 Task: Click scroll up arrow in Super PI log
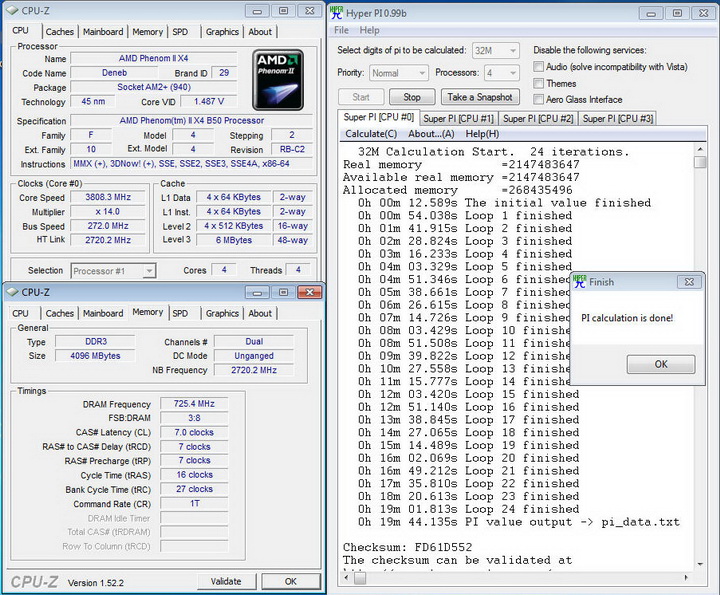pos(700,149)
